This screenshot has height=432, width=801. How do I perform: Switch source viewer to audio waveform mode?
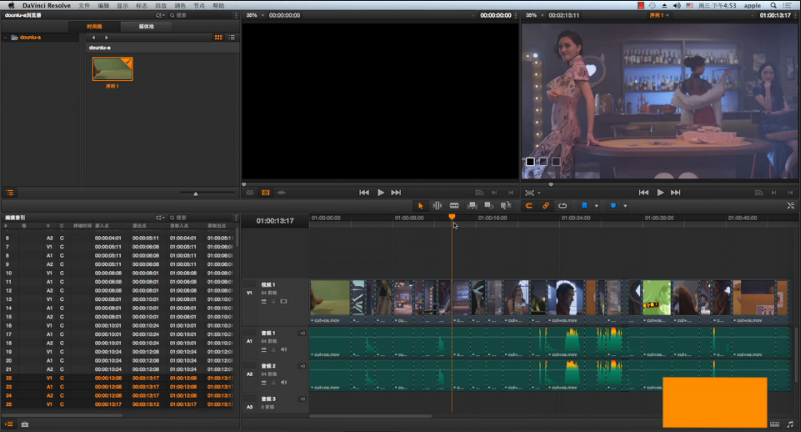[281, 193]
